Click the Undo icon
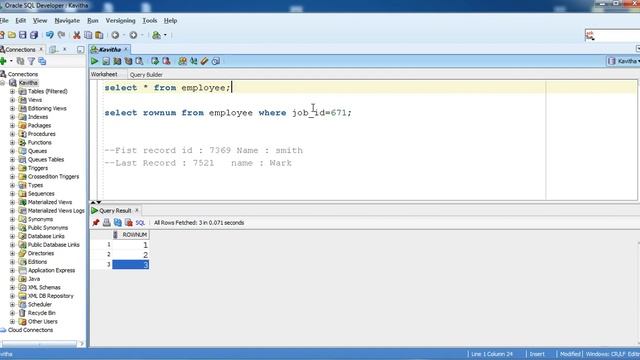 pos(50,35)
